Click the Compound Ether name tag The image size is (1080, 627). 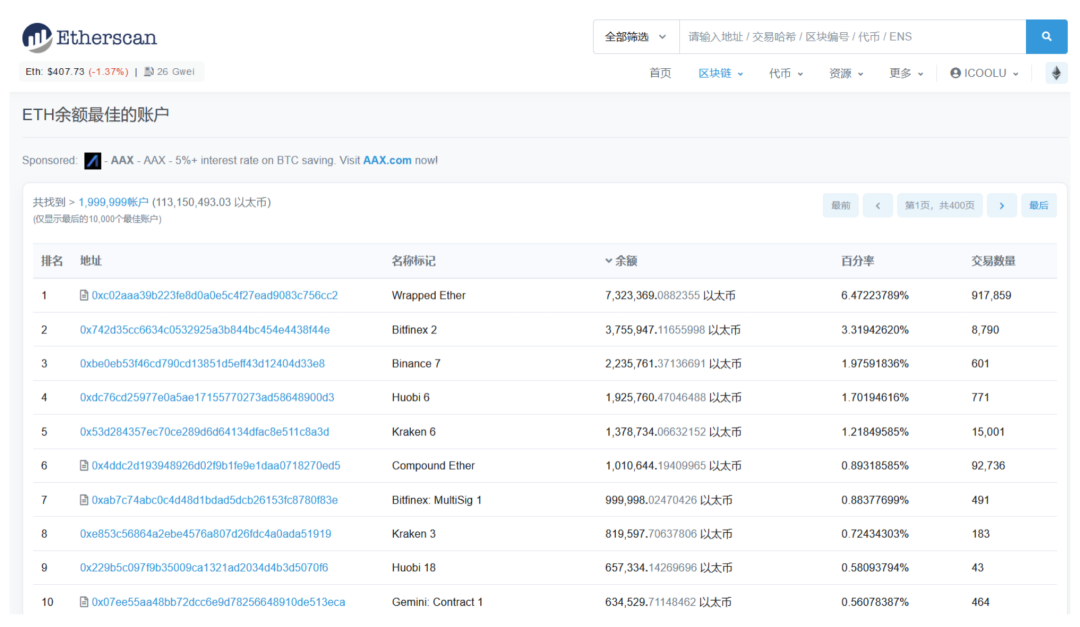click(433, 466)
